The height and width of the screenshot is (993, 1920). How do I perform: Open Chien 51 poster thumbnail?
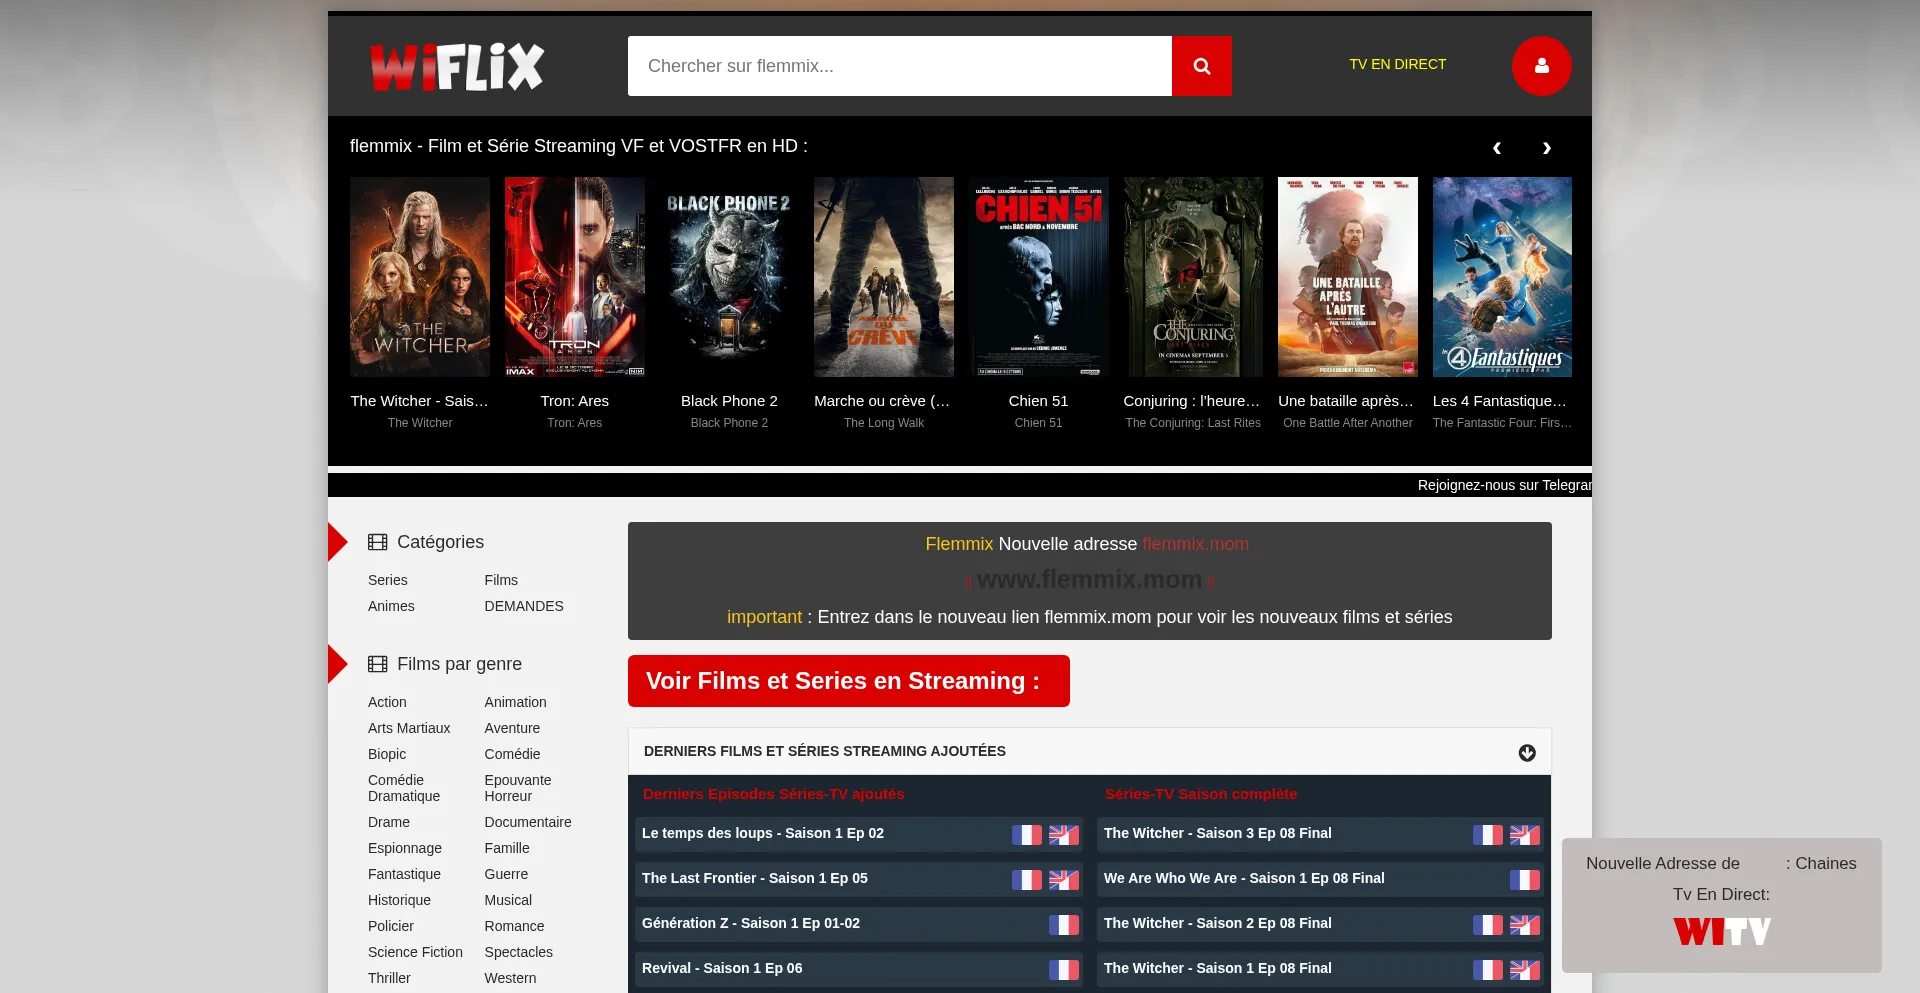tap(1039, 277)
